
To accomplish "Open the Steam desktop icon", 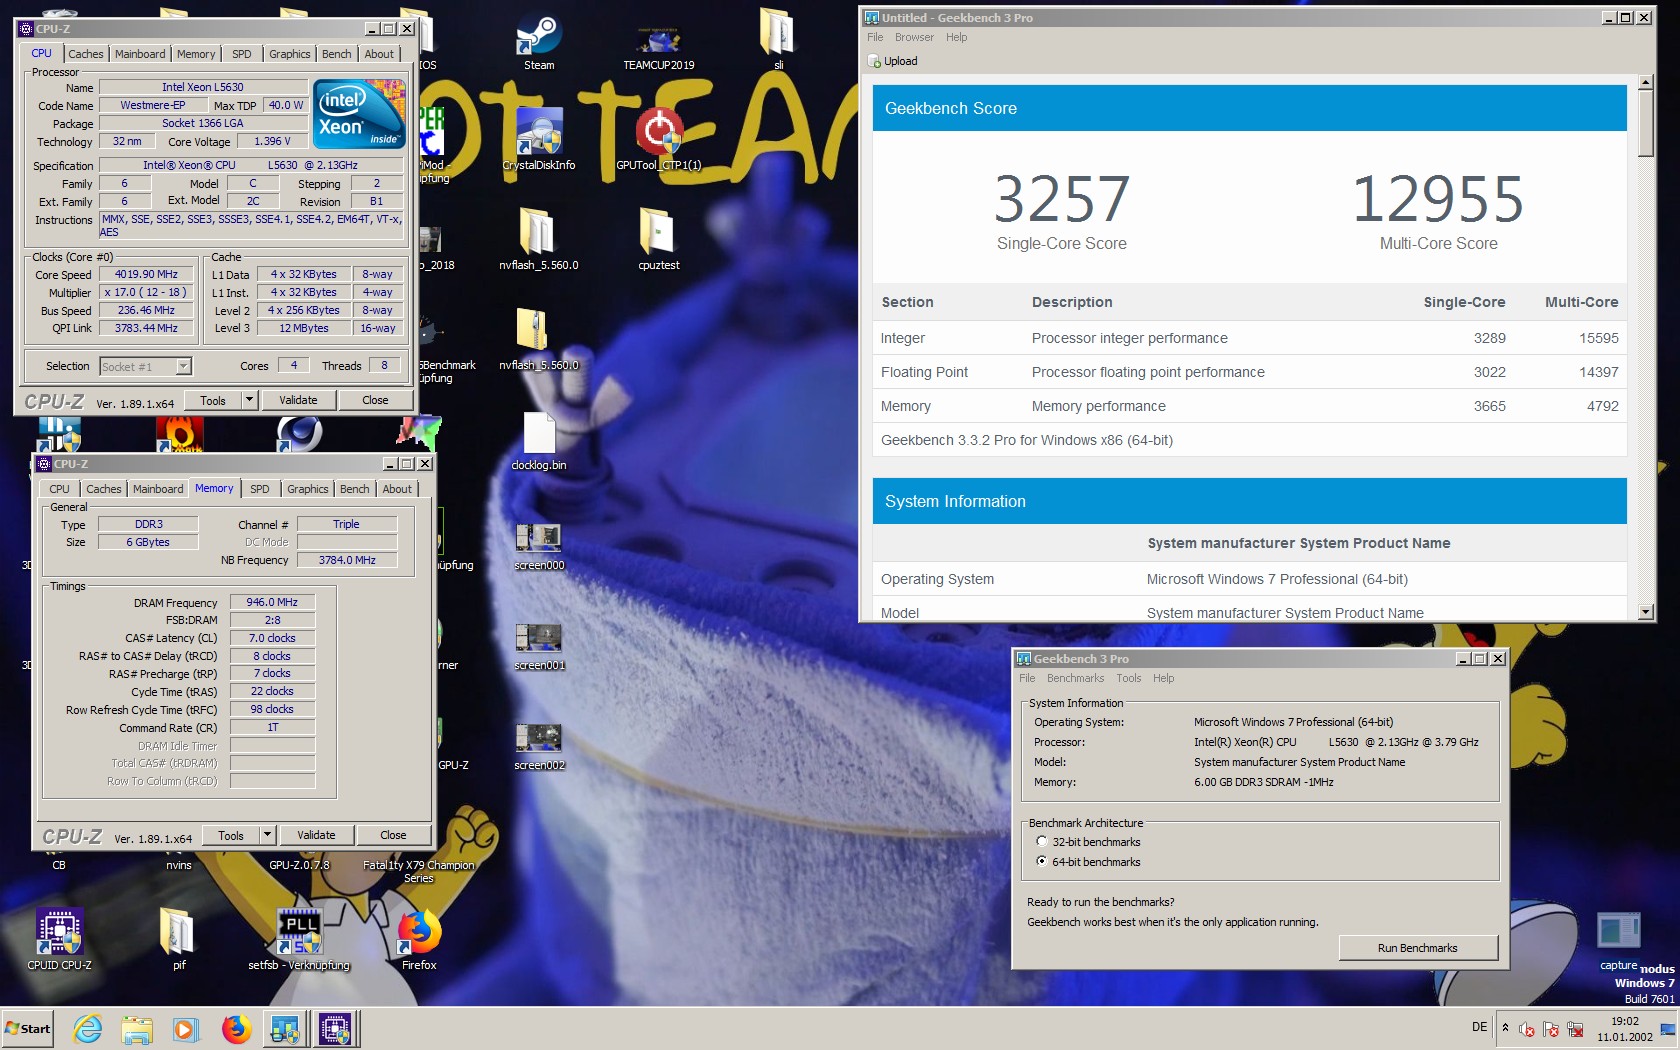I will (539, 40).
